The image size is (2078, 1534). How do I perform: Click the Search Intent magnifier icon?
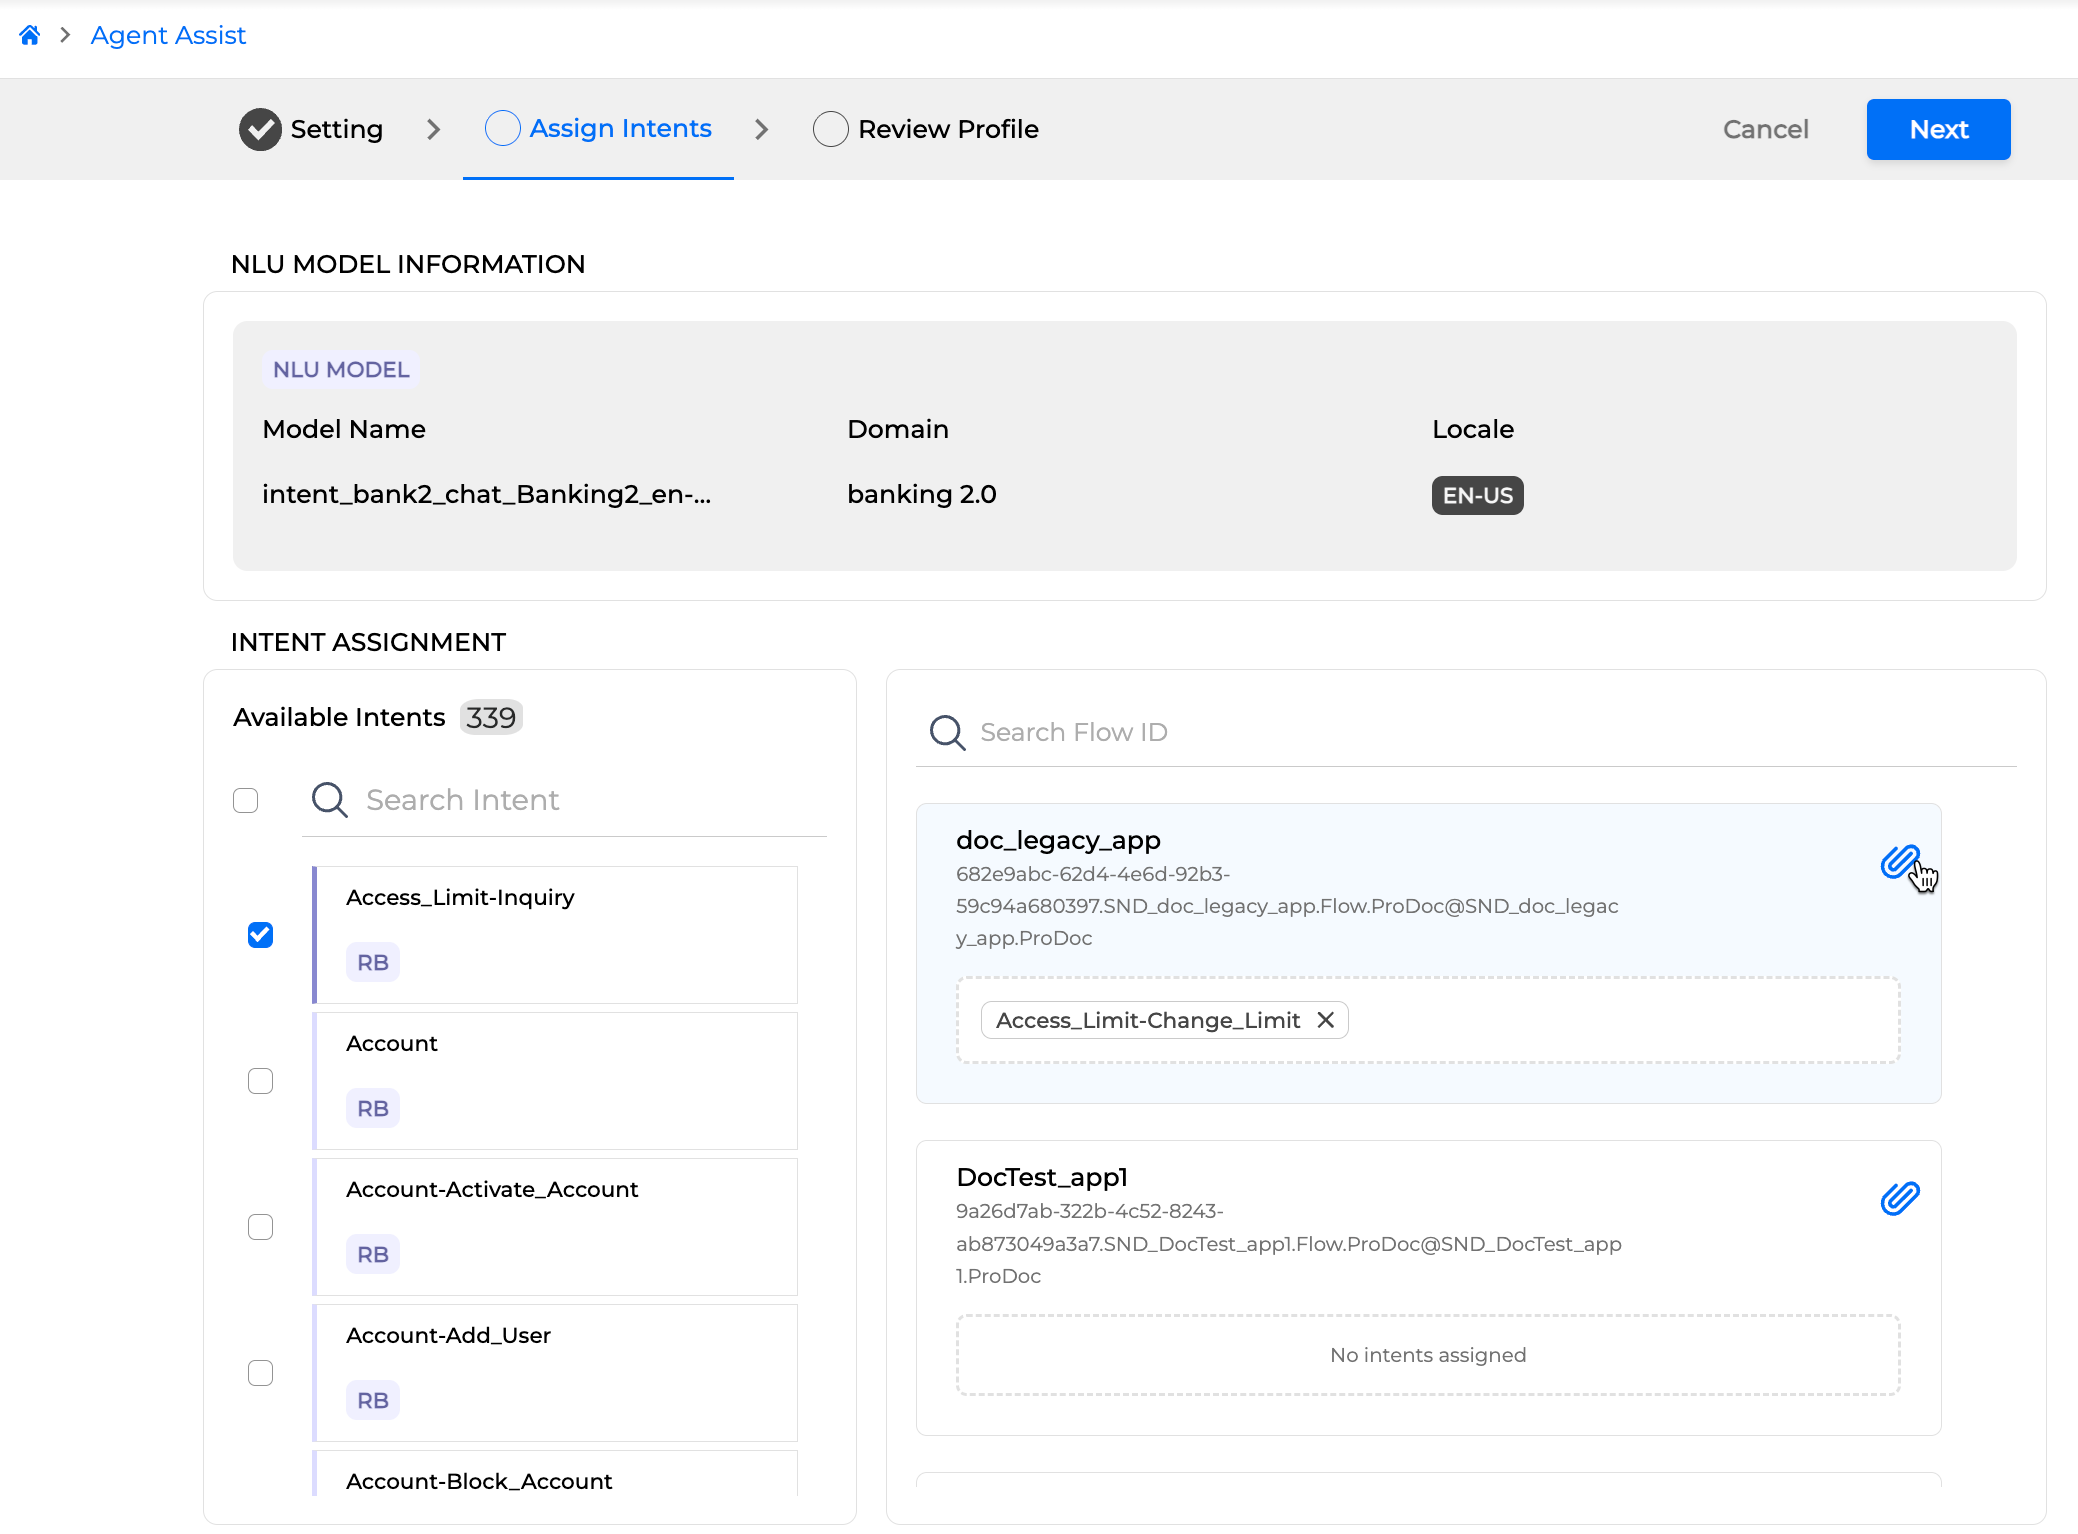pyautogui.click(x=329, y=800)
